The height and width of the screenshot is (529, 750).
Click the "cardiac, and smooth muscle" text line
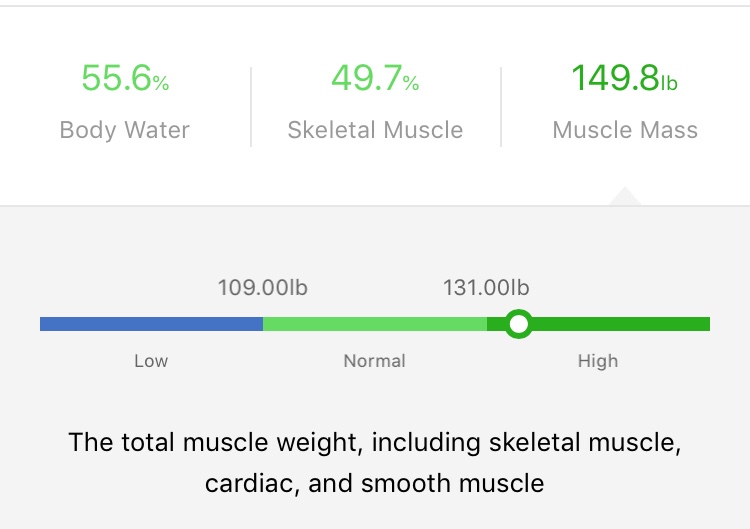pyautogui.click(x=375, y=484)
